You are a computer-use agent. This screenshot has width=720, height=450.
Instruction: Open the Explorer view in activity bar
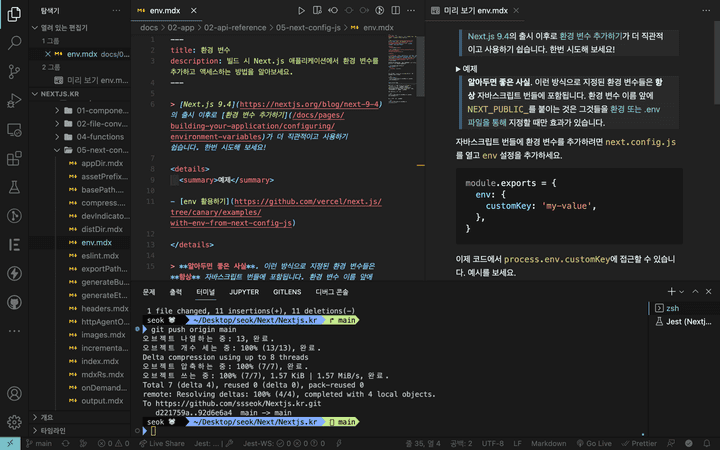click(x=14, y=14)
